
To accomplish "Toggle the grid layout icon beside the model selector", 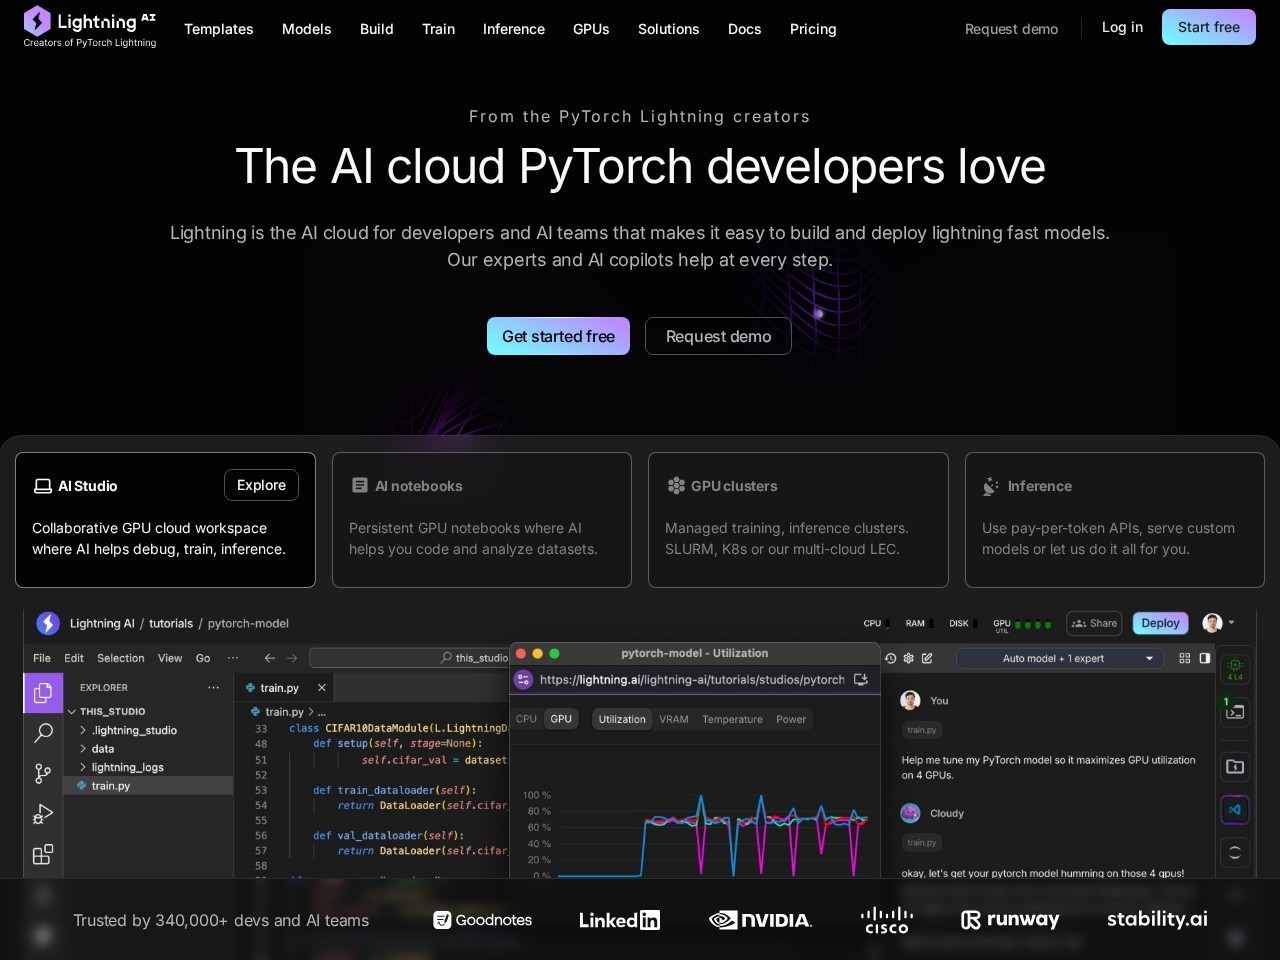I will pyautogui.click(x=1184, y=658).
